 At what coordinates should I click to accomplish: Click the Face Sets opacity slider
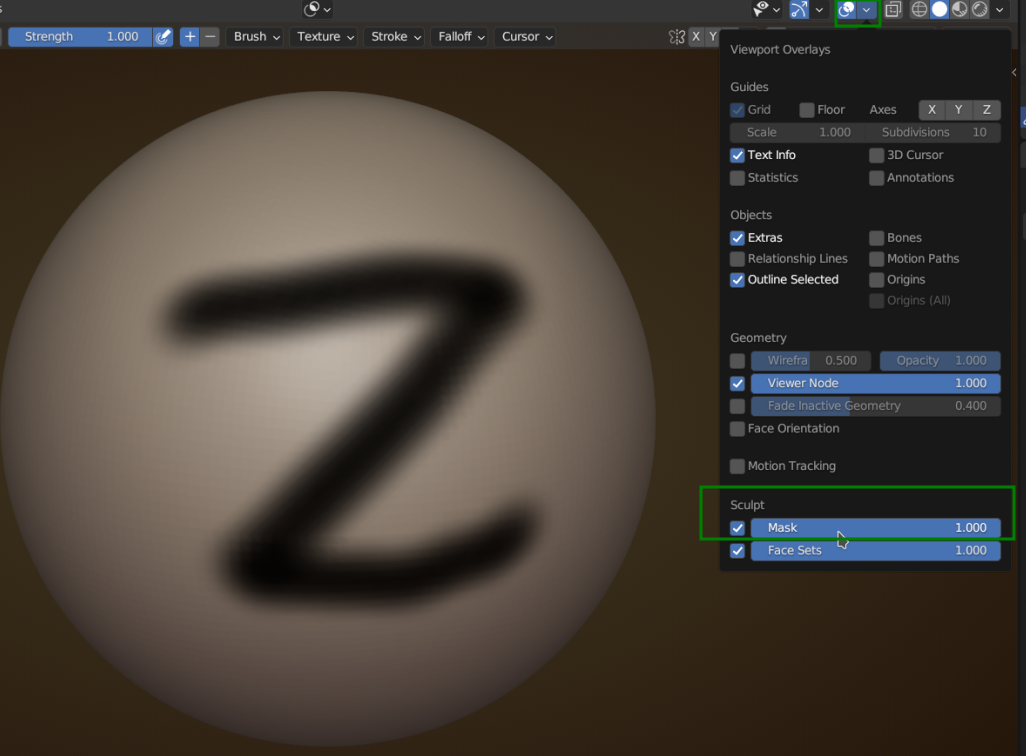click(x=876, y=550)
